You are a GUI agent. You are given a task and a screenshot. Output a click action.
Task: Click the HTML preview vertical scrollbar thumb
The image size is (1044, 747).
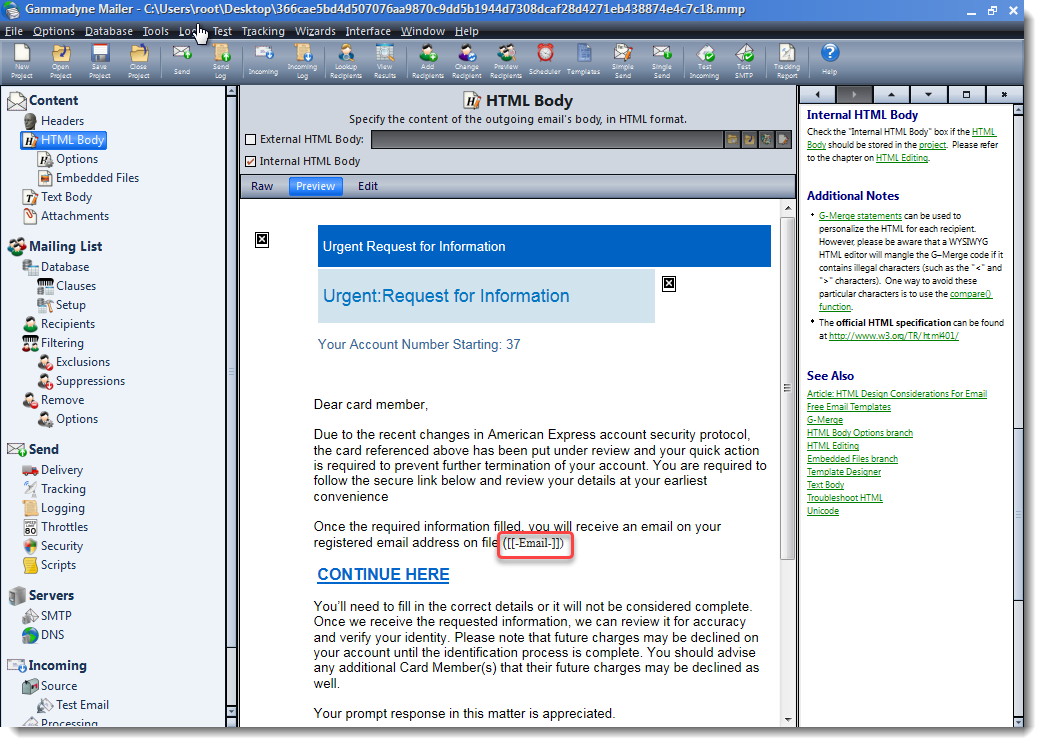click(787, 387)
